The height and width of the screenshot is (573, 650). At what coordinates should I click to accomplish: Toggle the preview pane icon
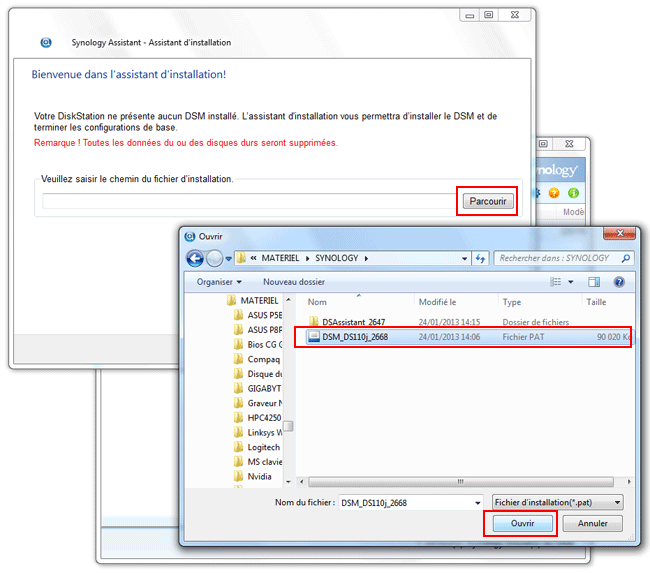click(x=593, y=282)
